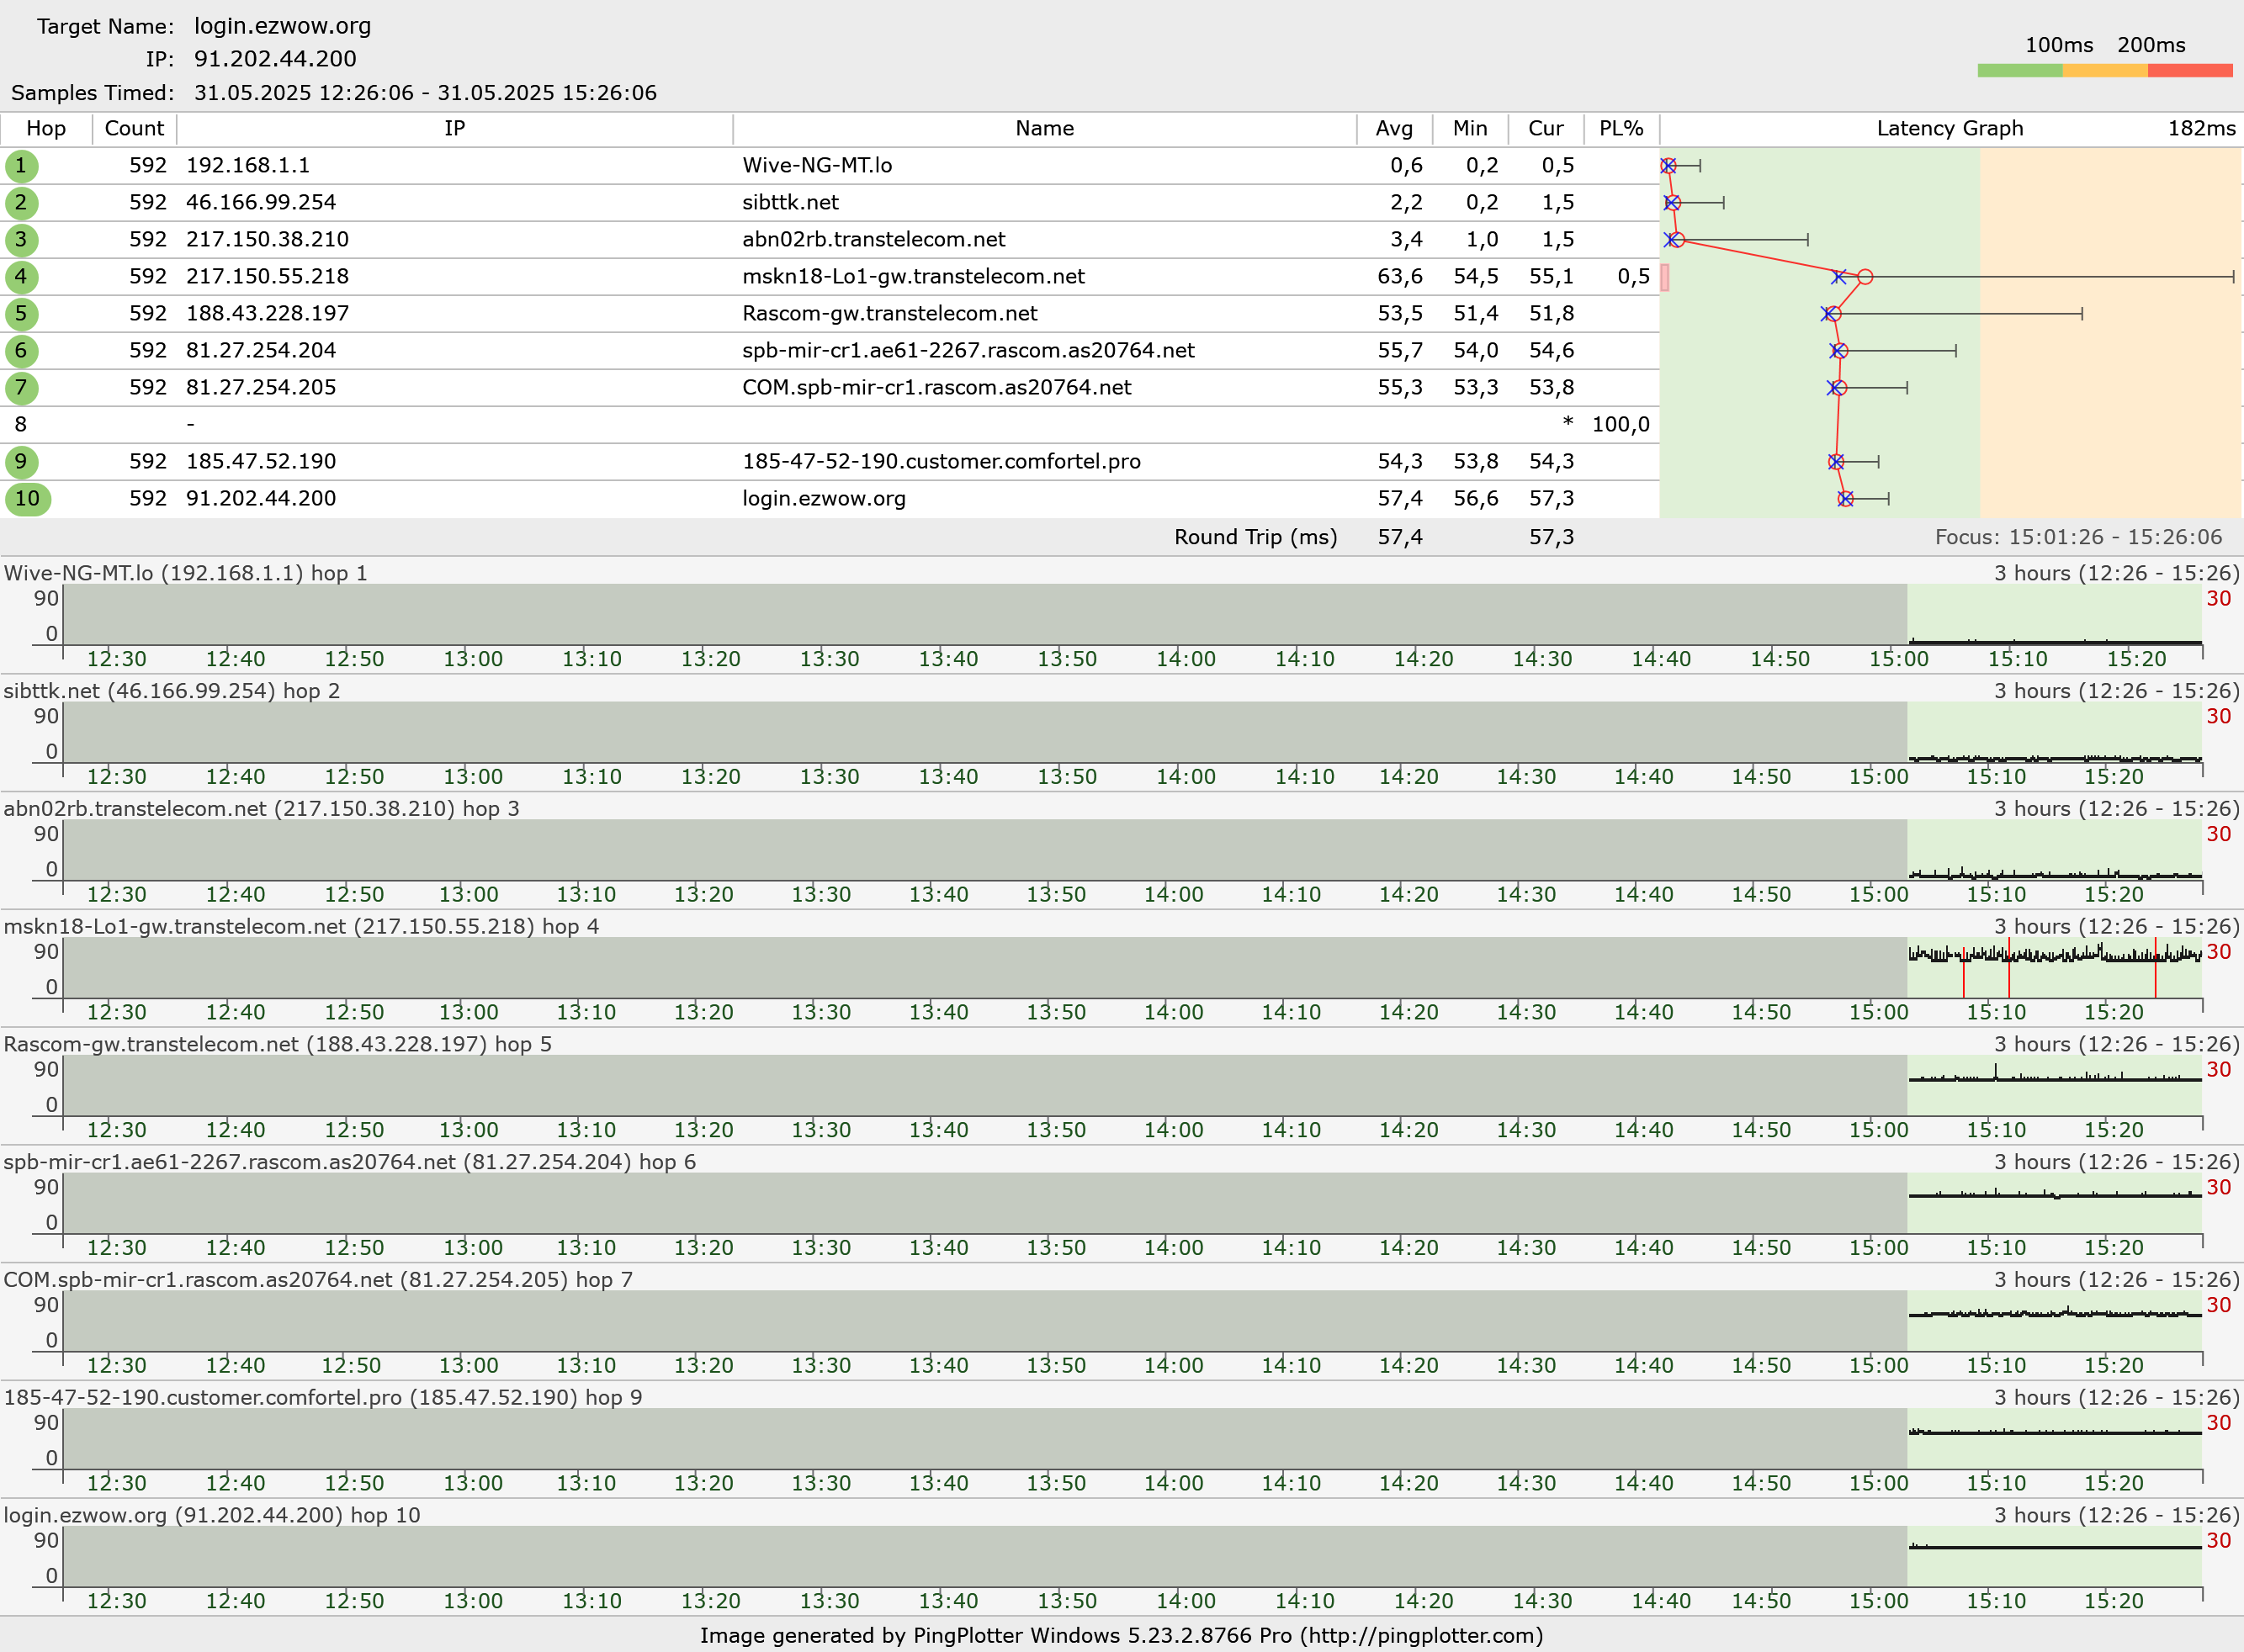Click the Hop column header
Screen dimensions: 2244x1652
tap(46, 129)
